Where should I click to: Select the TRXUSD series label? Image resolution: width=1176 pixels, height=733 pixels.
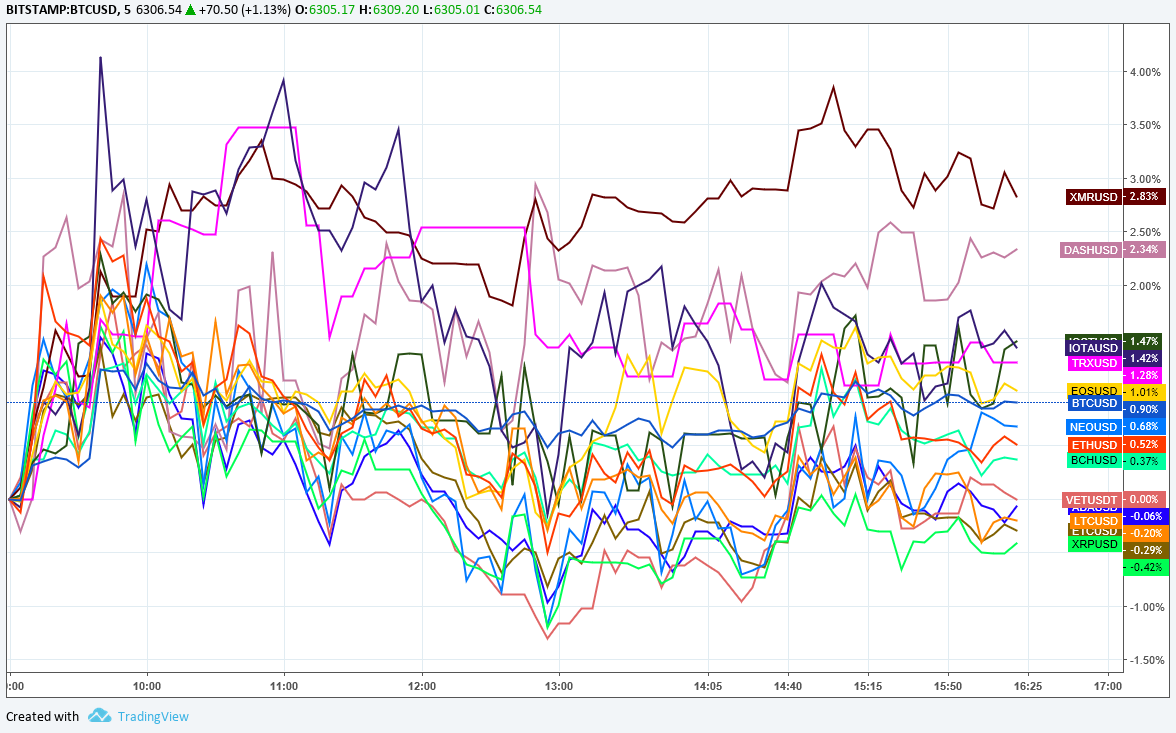click(1094, 363)
